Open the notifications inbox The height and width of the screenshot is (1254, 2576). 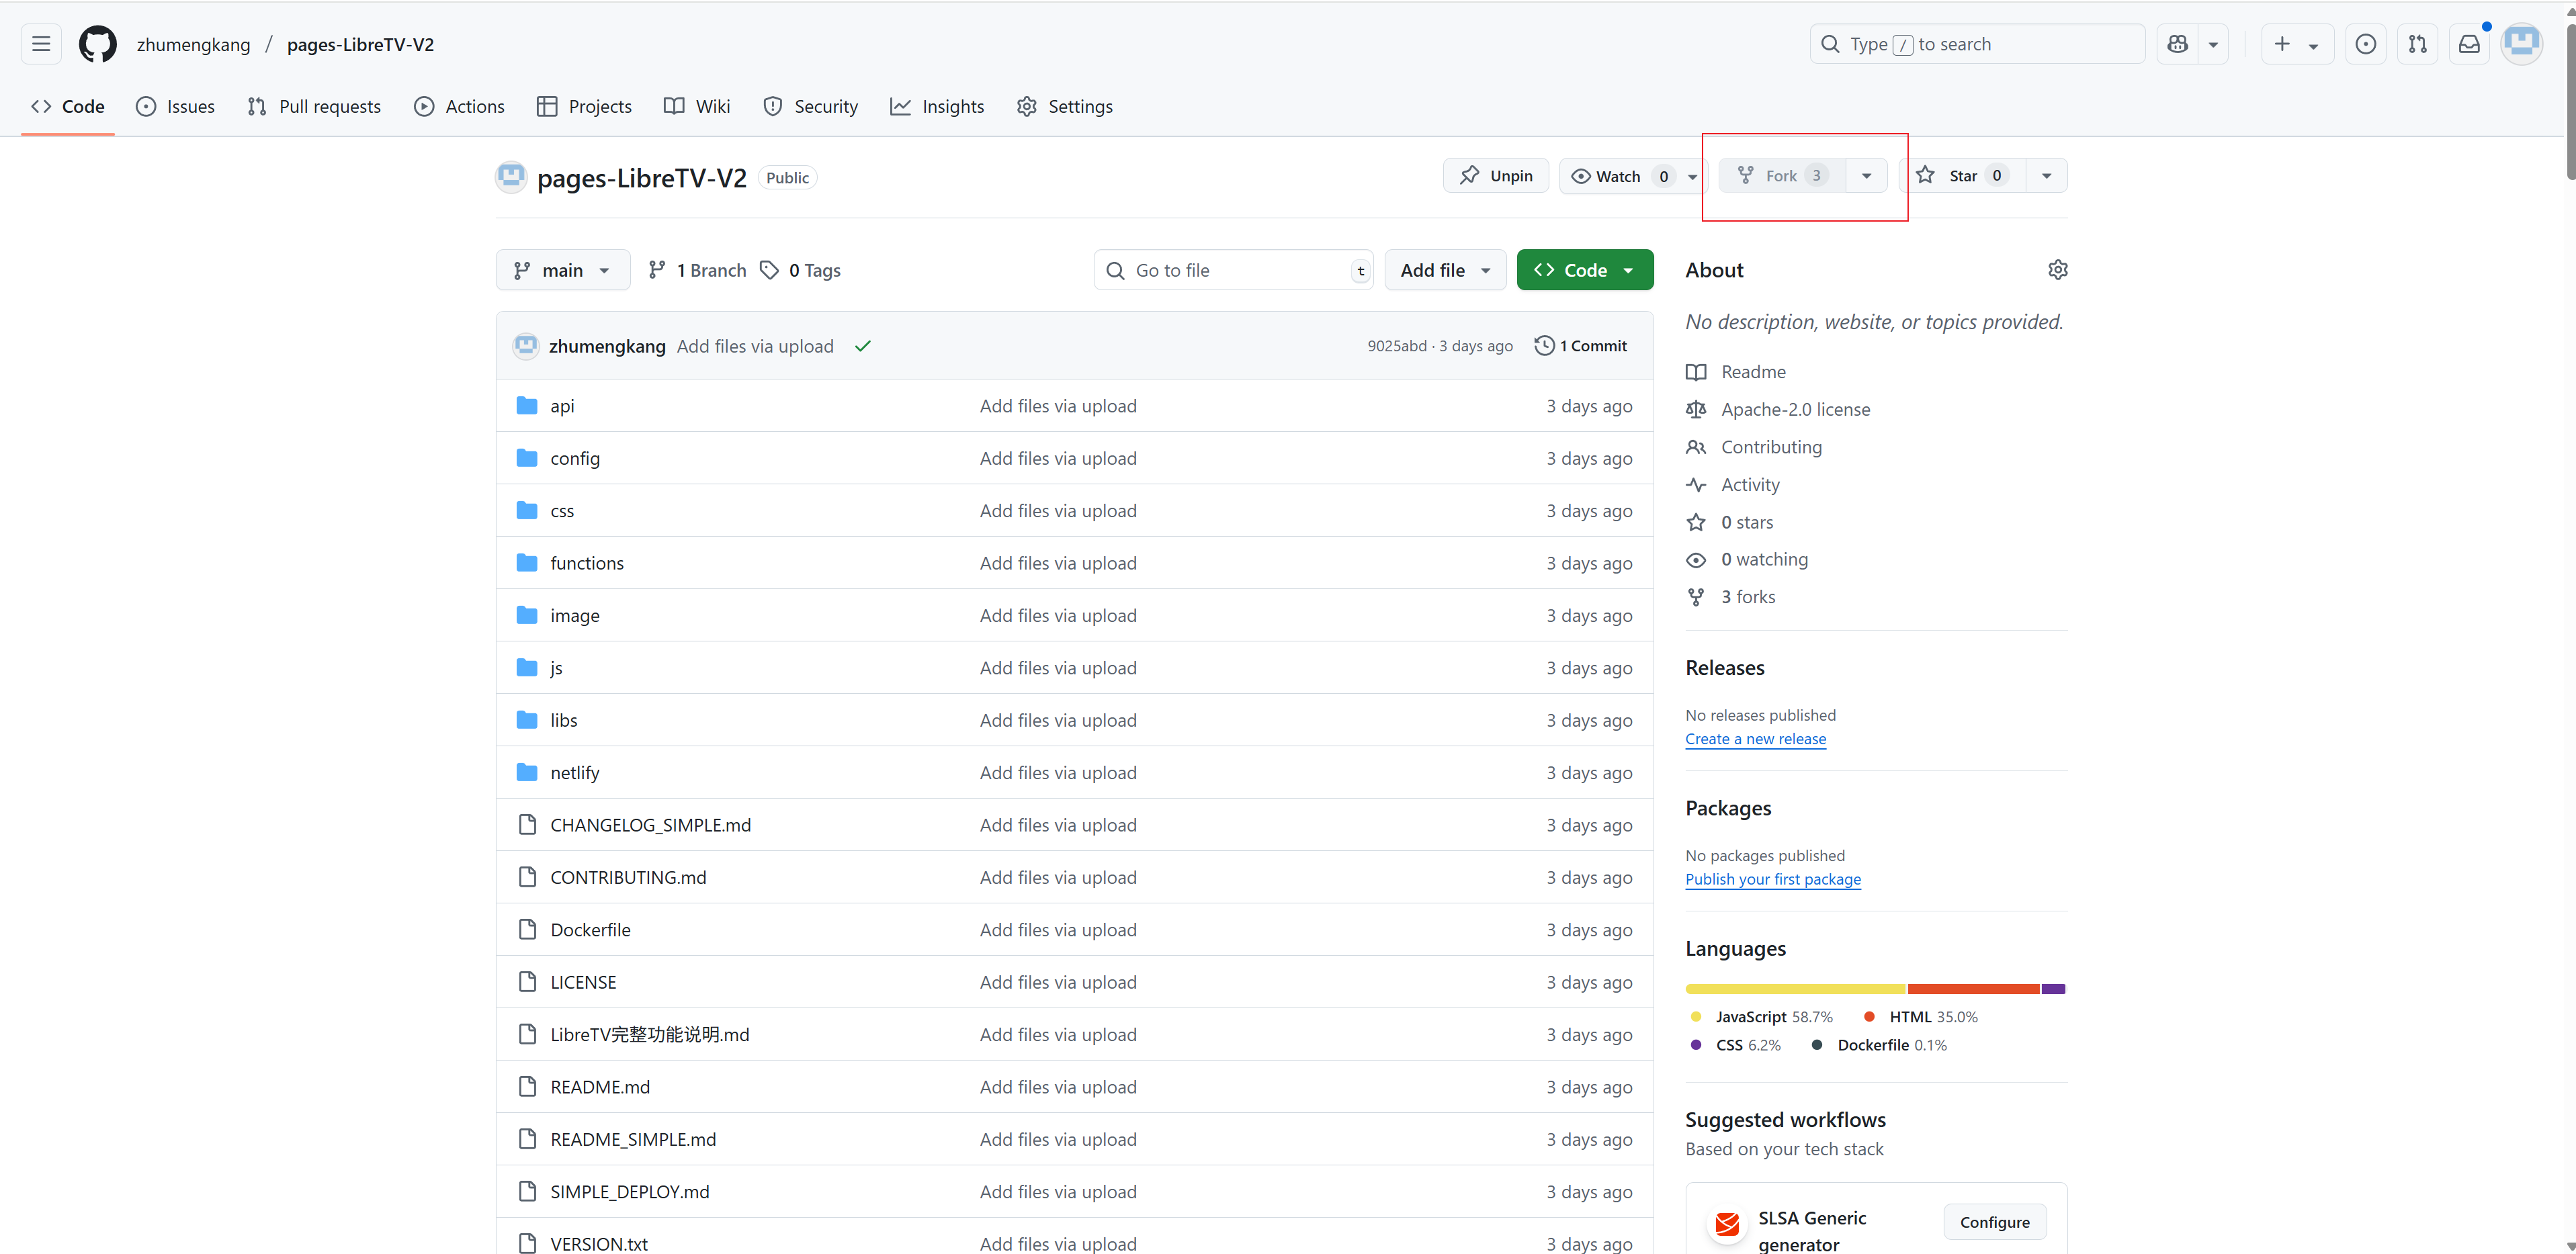pyautogui.click(x=2469, y=44)
